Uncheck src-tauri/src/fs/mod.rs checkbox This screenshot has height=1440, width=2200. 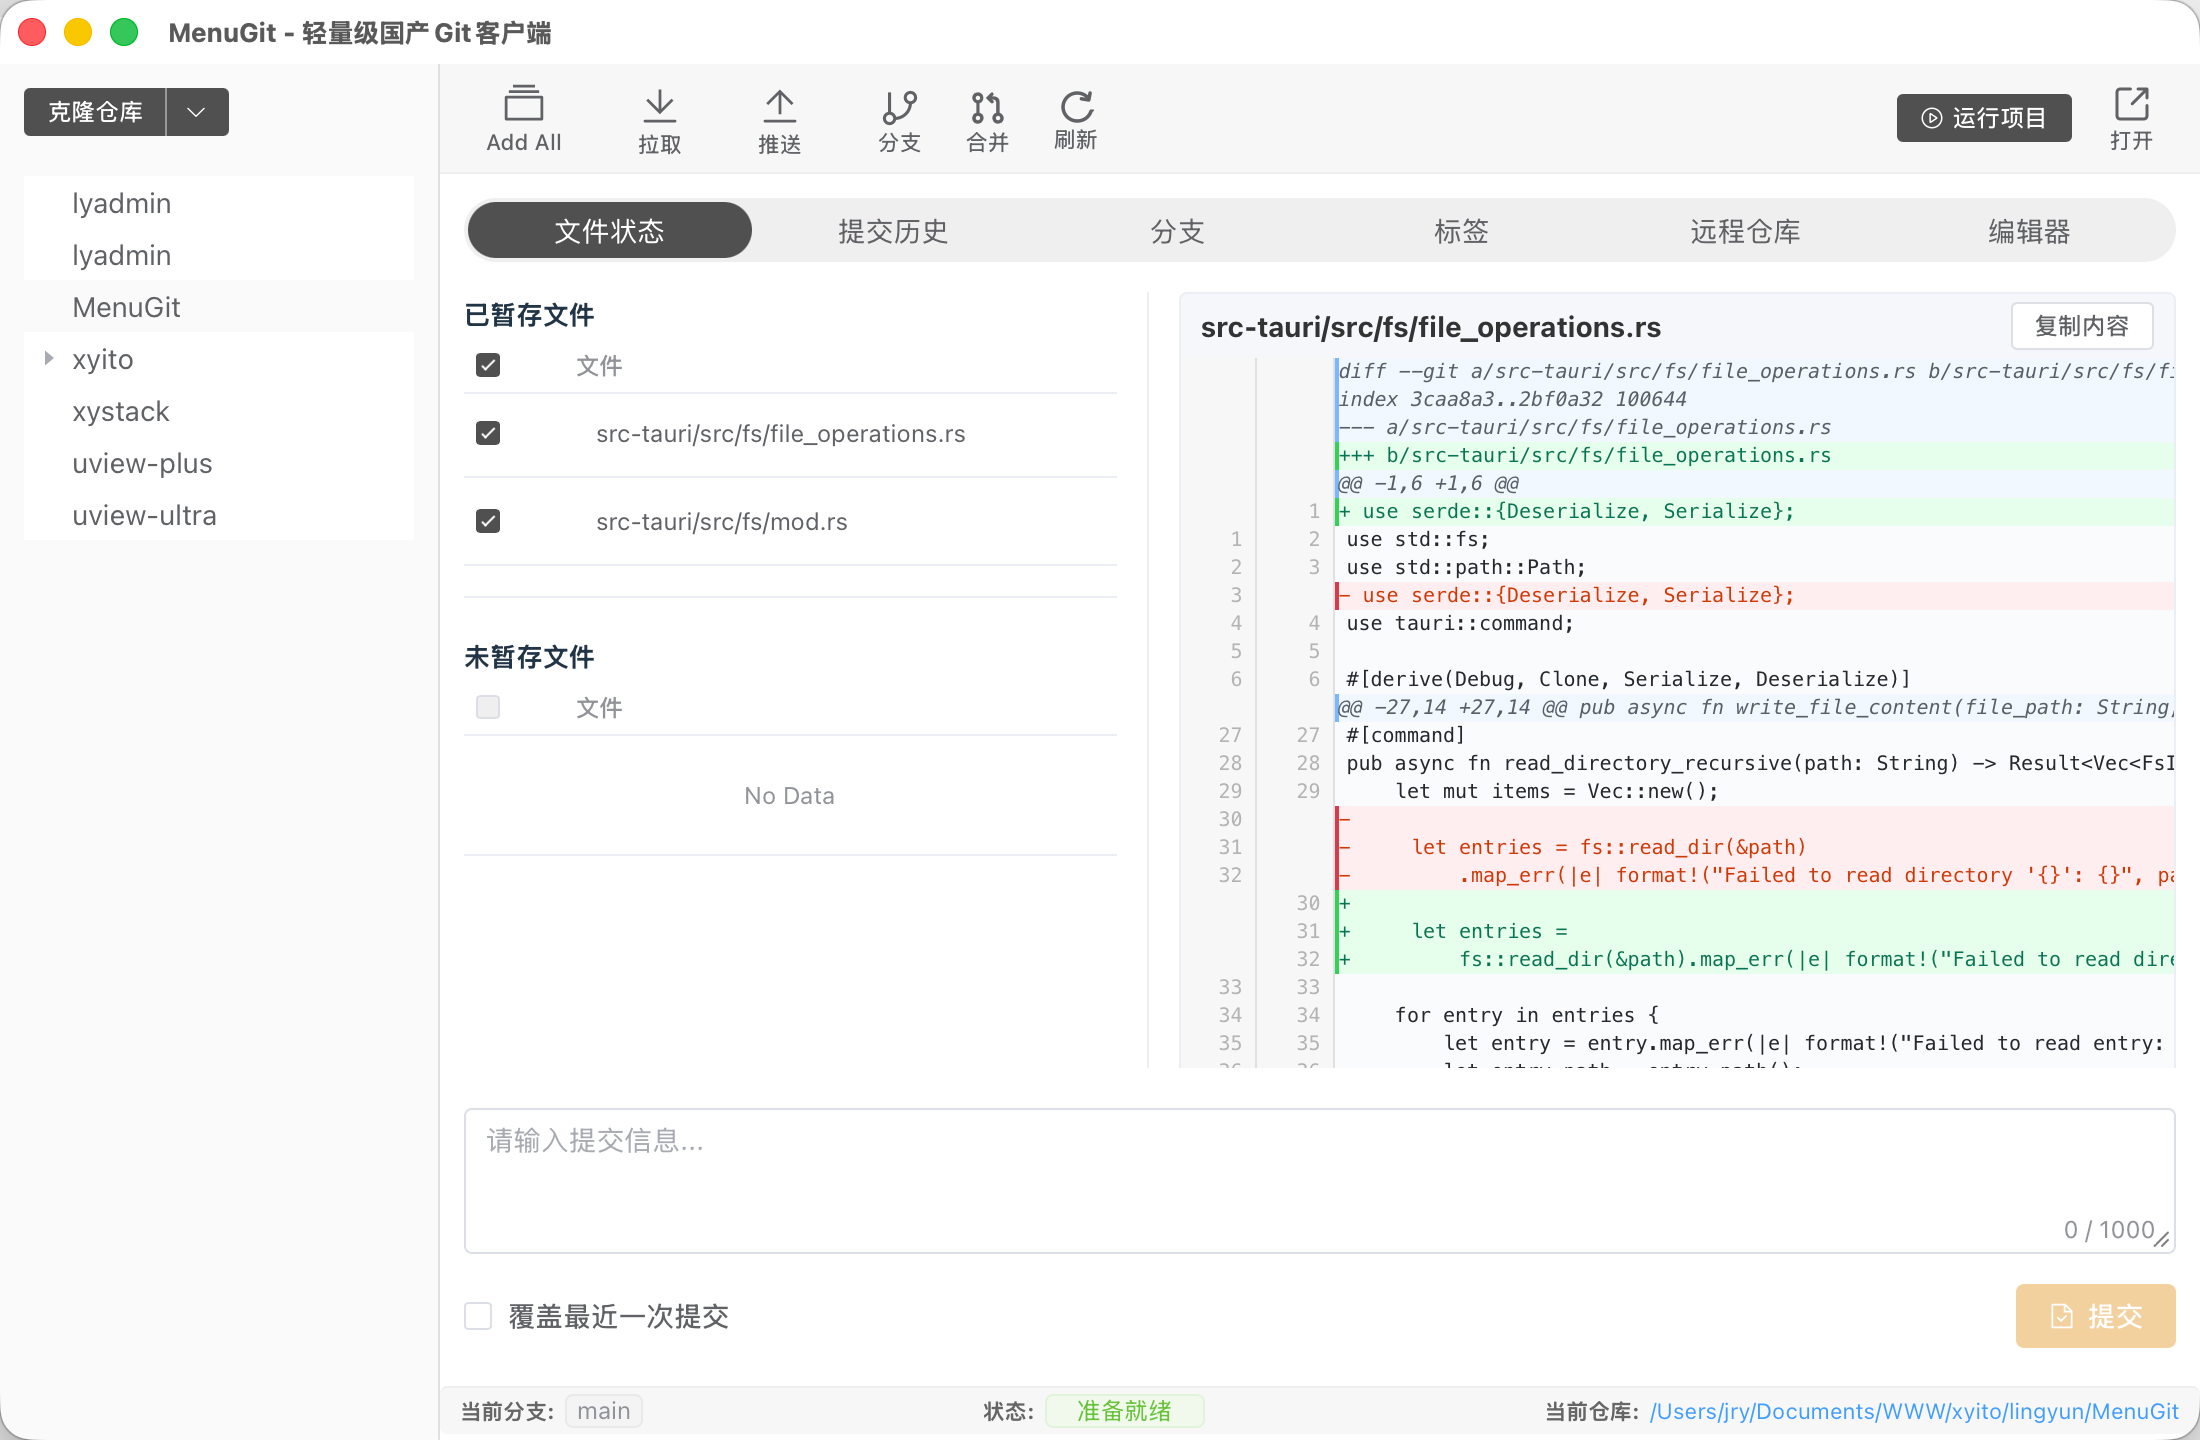click(488, 521)
